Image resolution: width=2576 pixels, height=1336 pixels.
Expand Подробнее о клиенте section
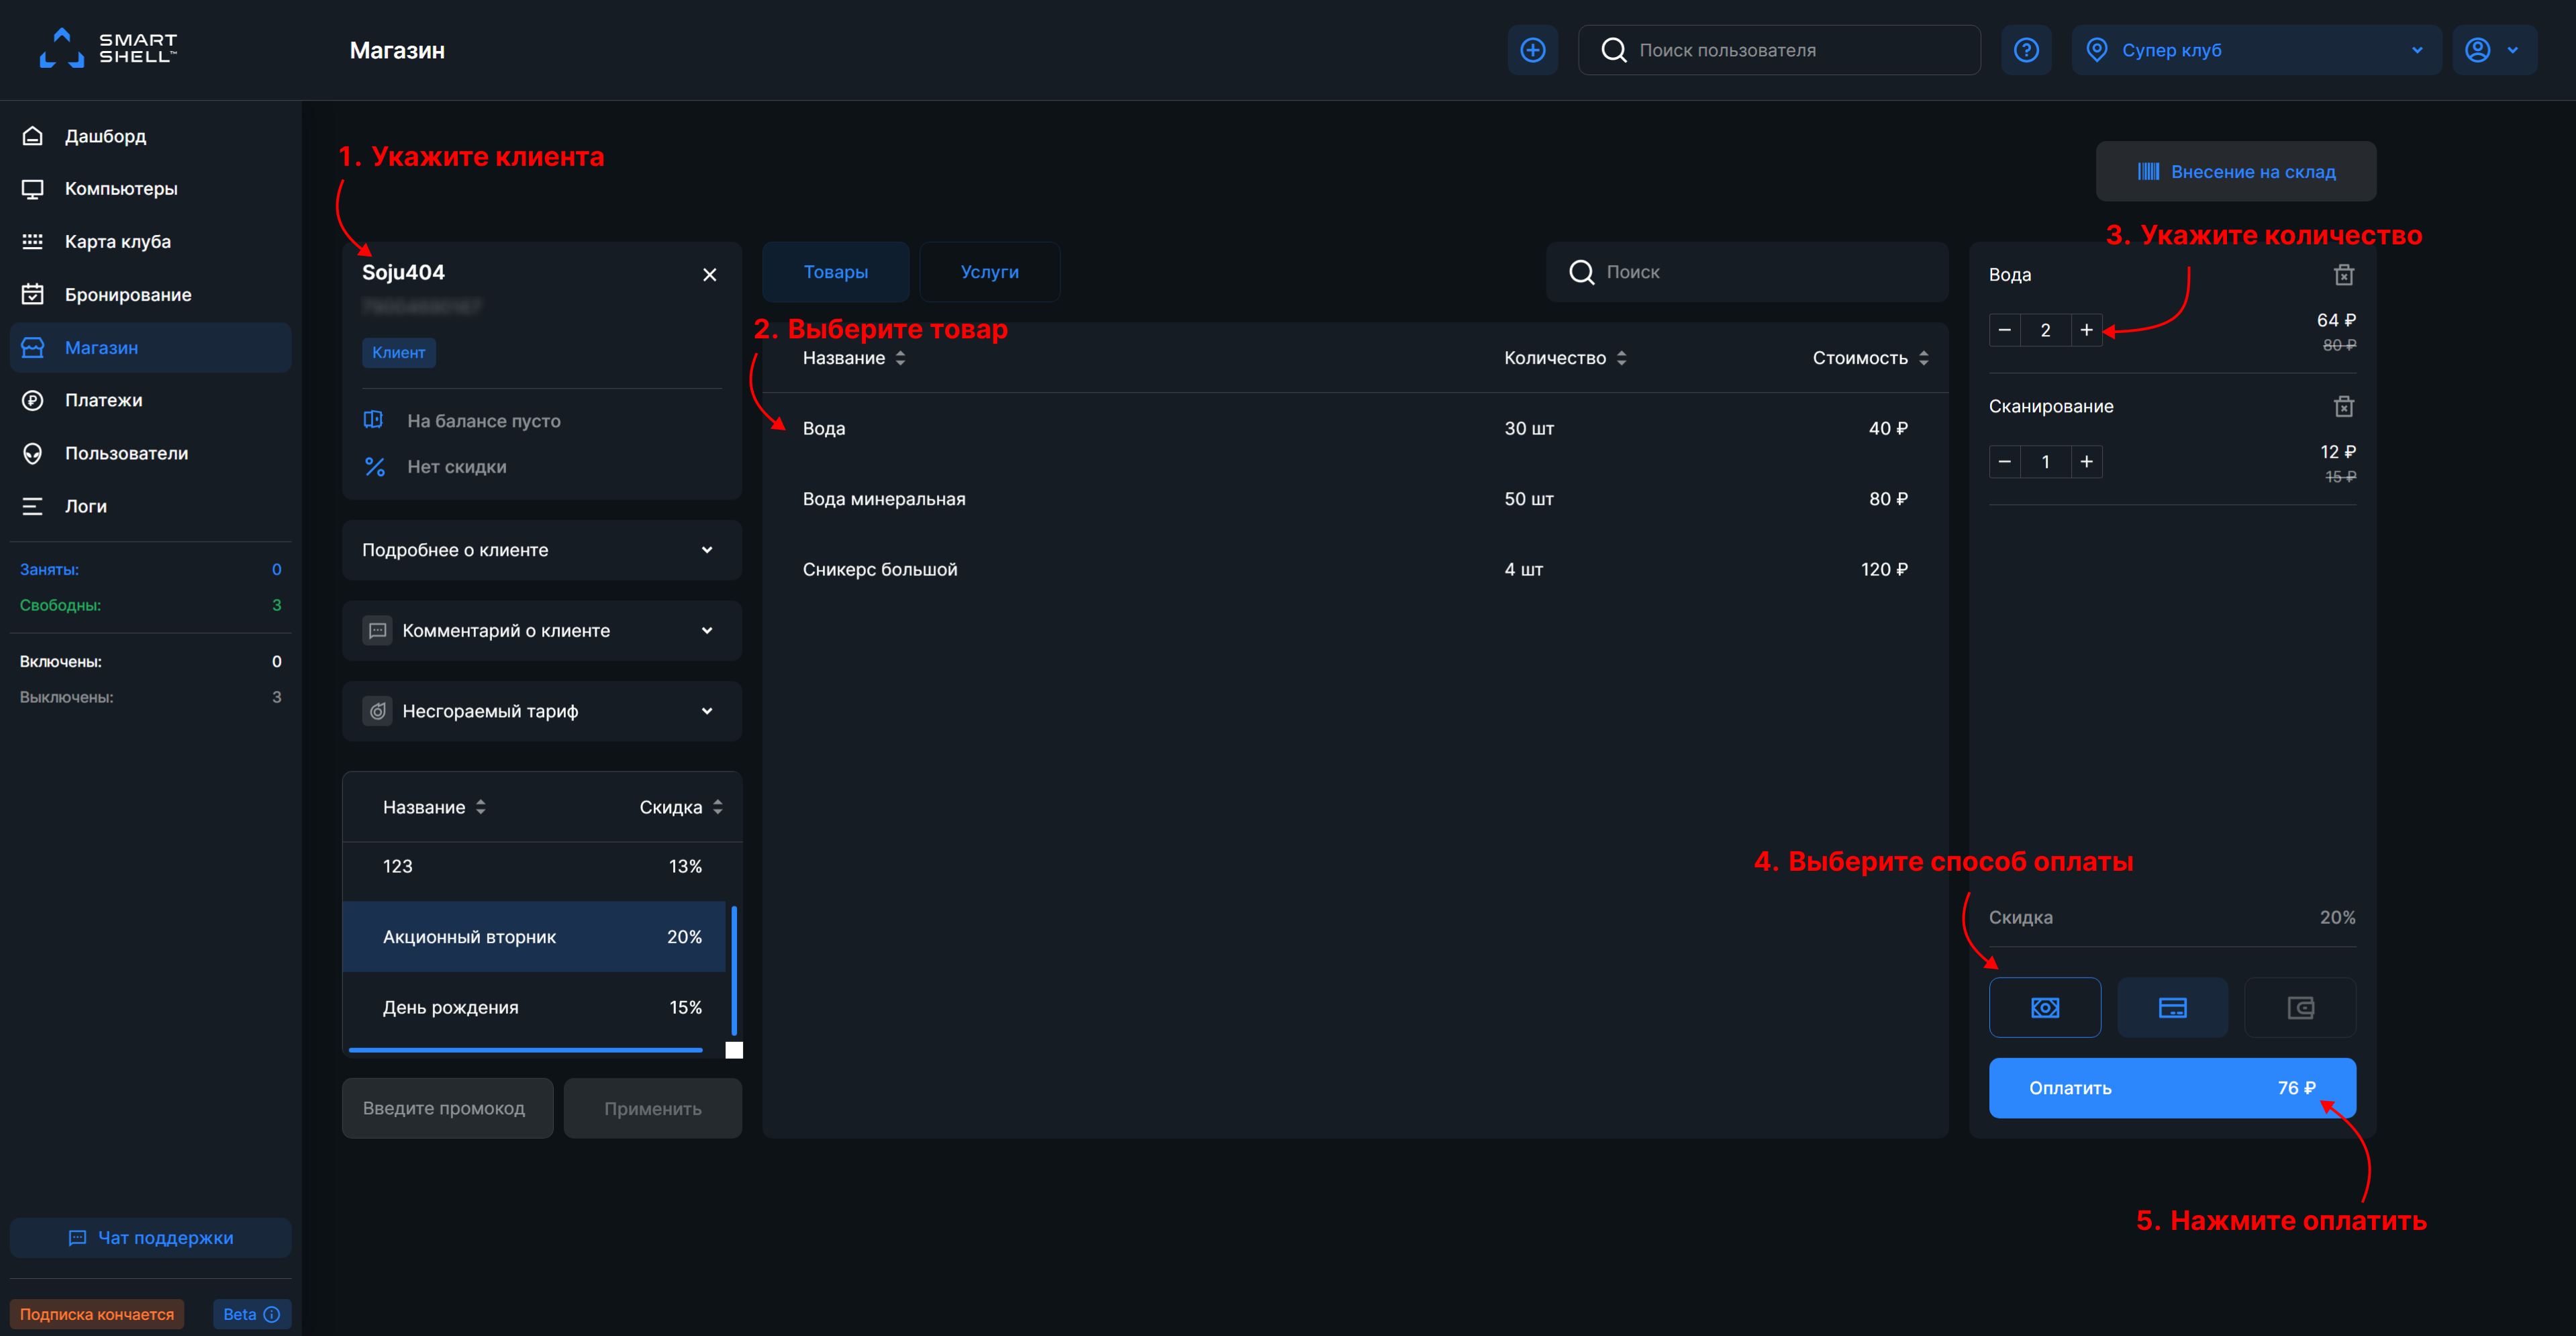[x=541, y=550]
